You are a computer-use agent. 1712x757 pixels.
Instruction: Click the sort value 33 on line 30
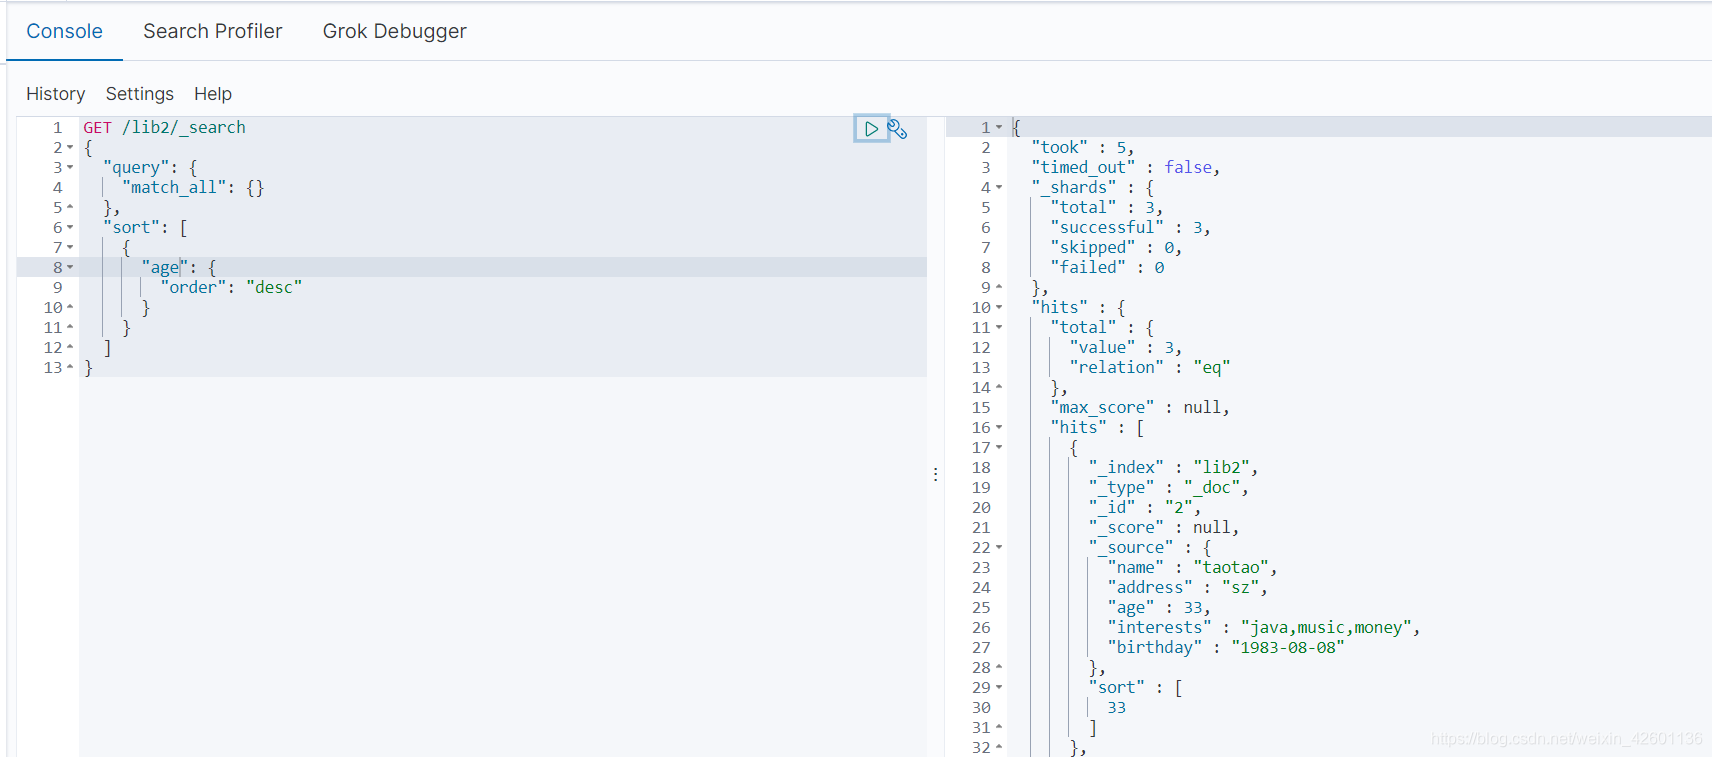pos(1116,707)
